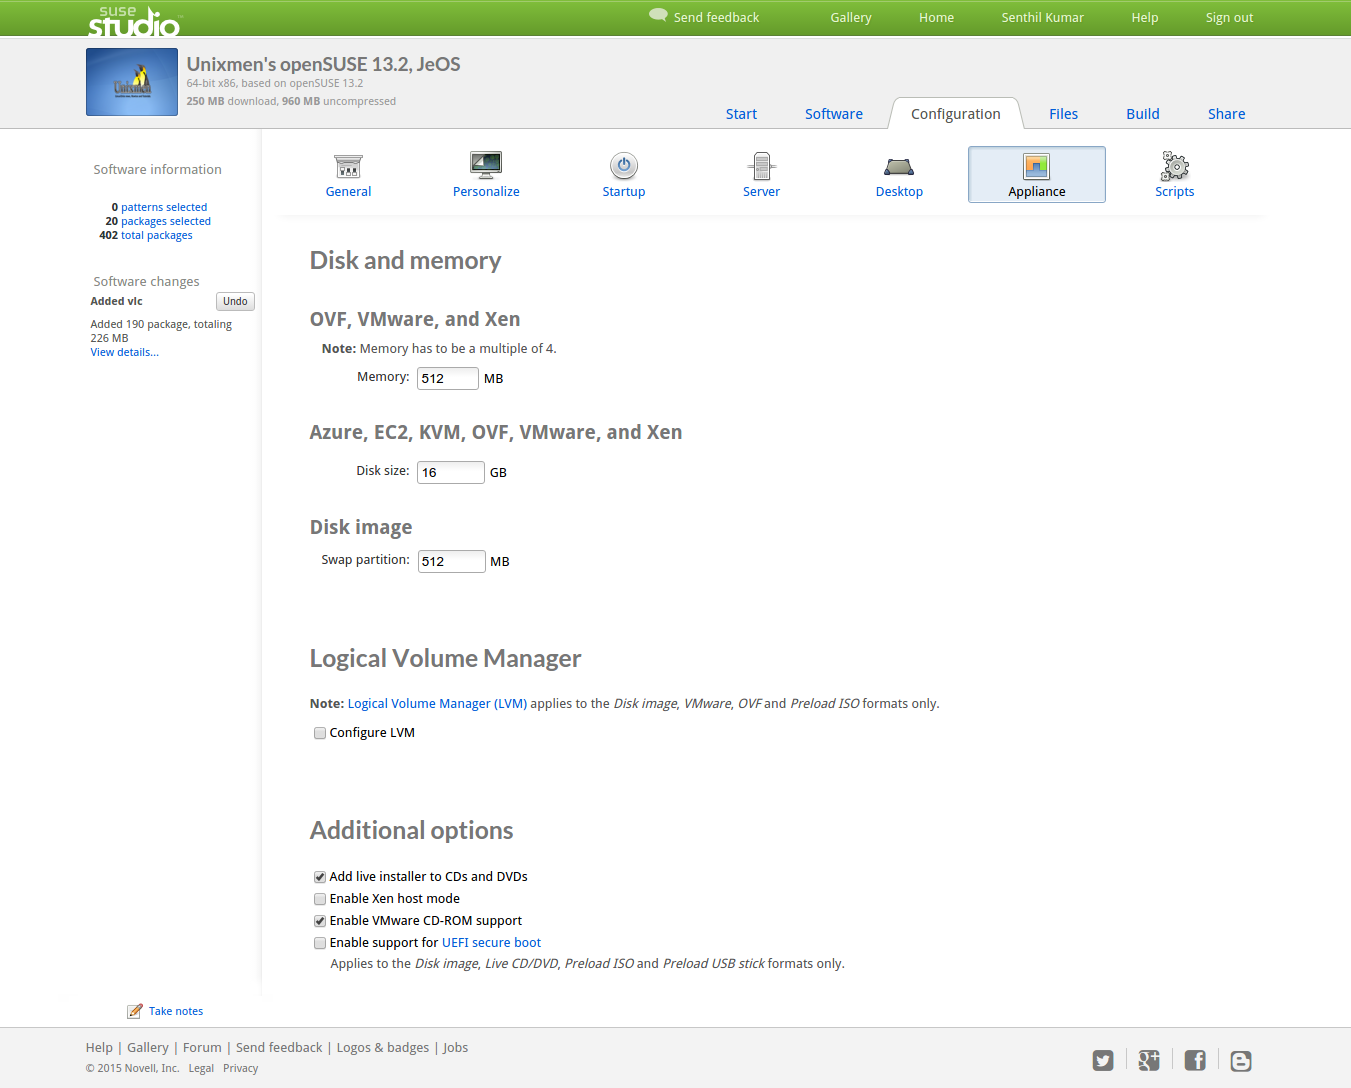The height and width of the screenshot is (1088, 1351).
Task: Open Logos & badges footer link
Action: click(383, 1047)
